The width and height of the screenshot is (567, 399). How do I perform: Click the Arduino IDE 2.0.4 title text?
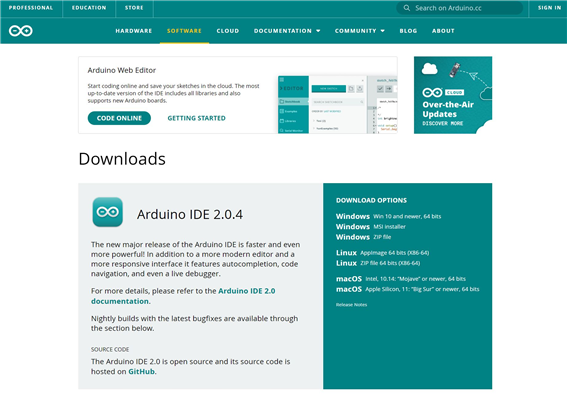(190, 215)
